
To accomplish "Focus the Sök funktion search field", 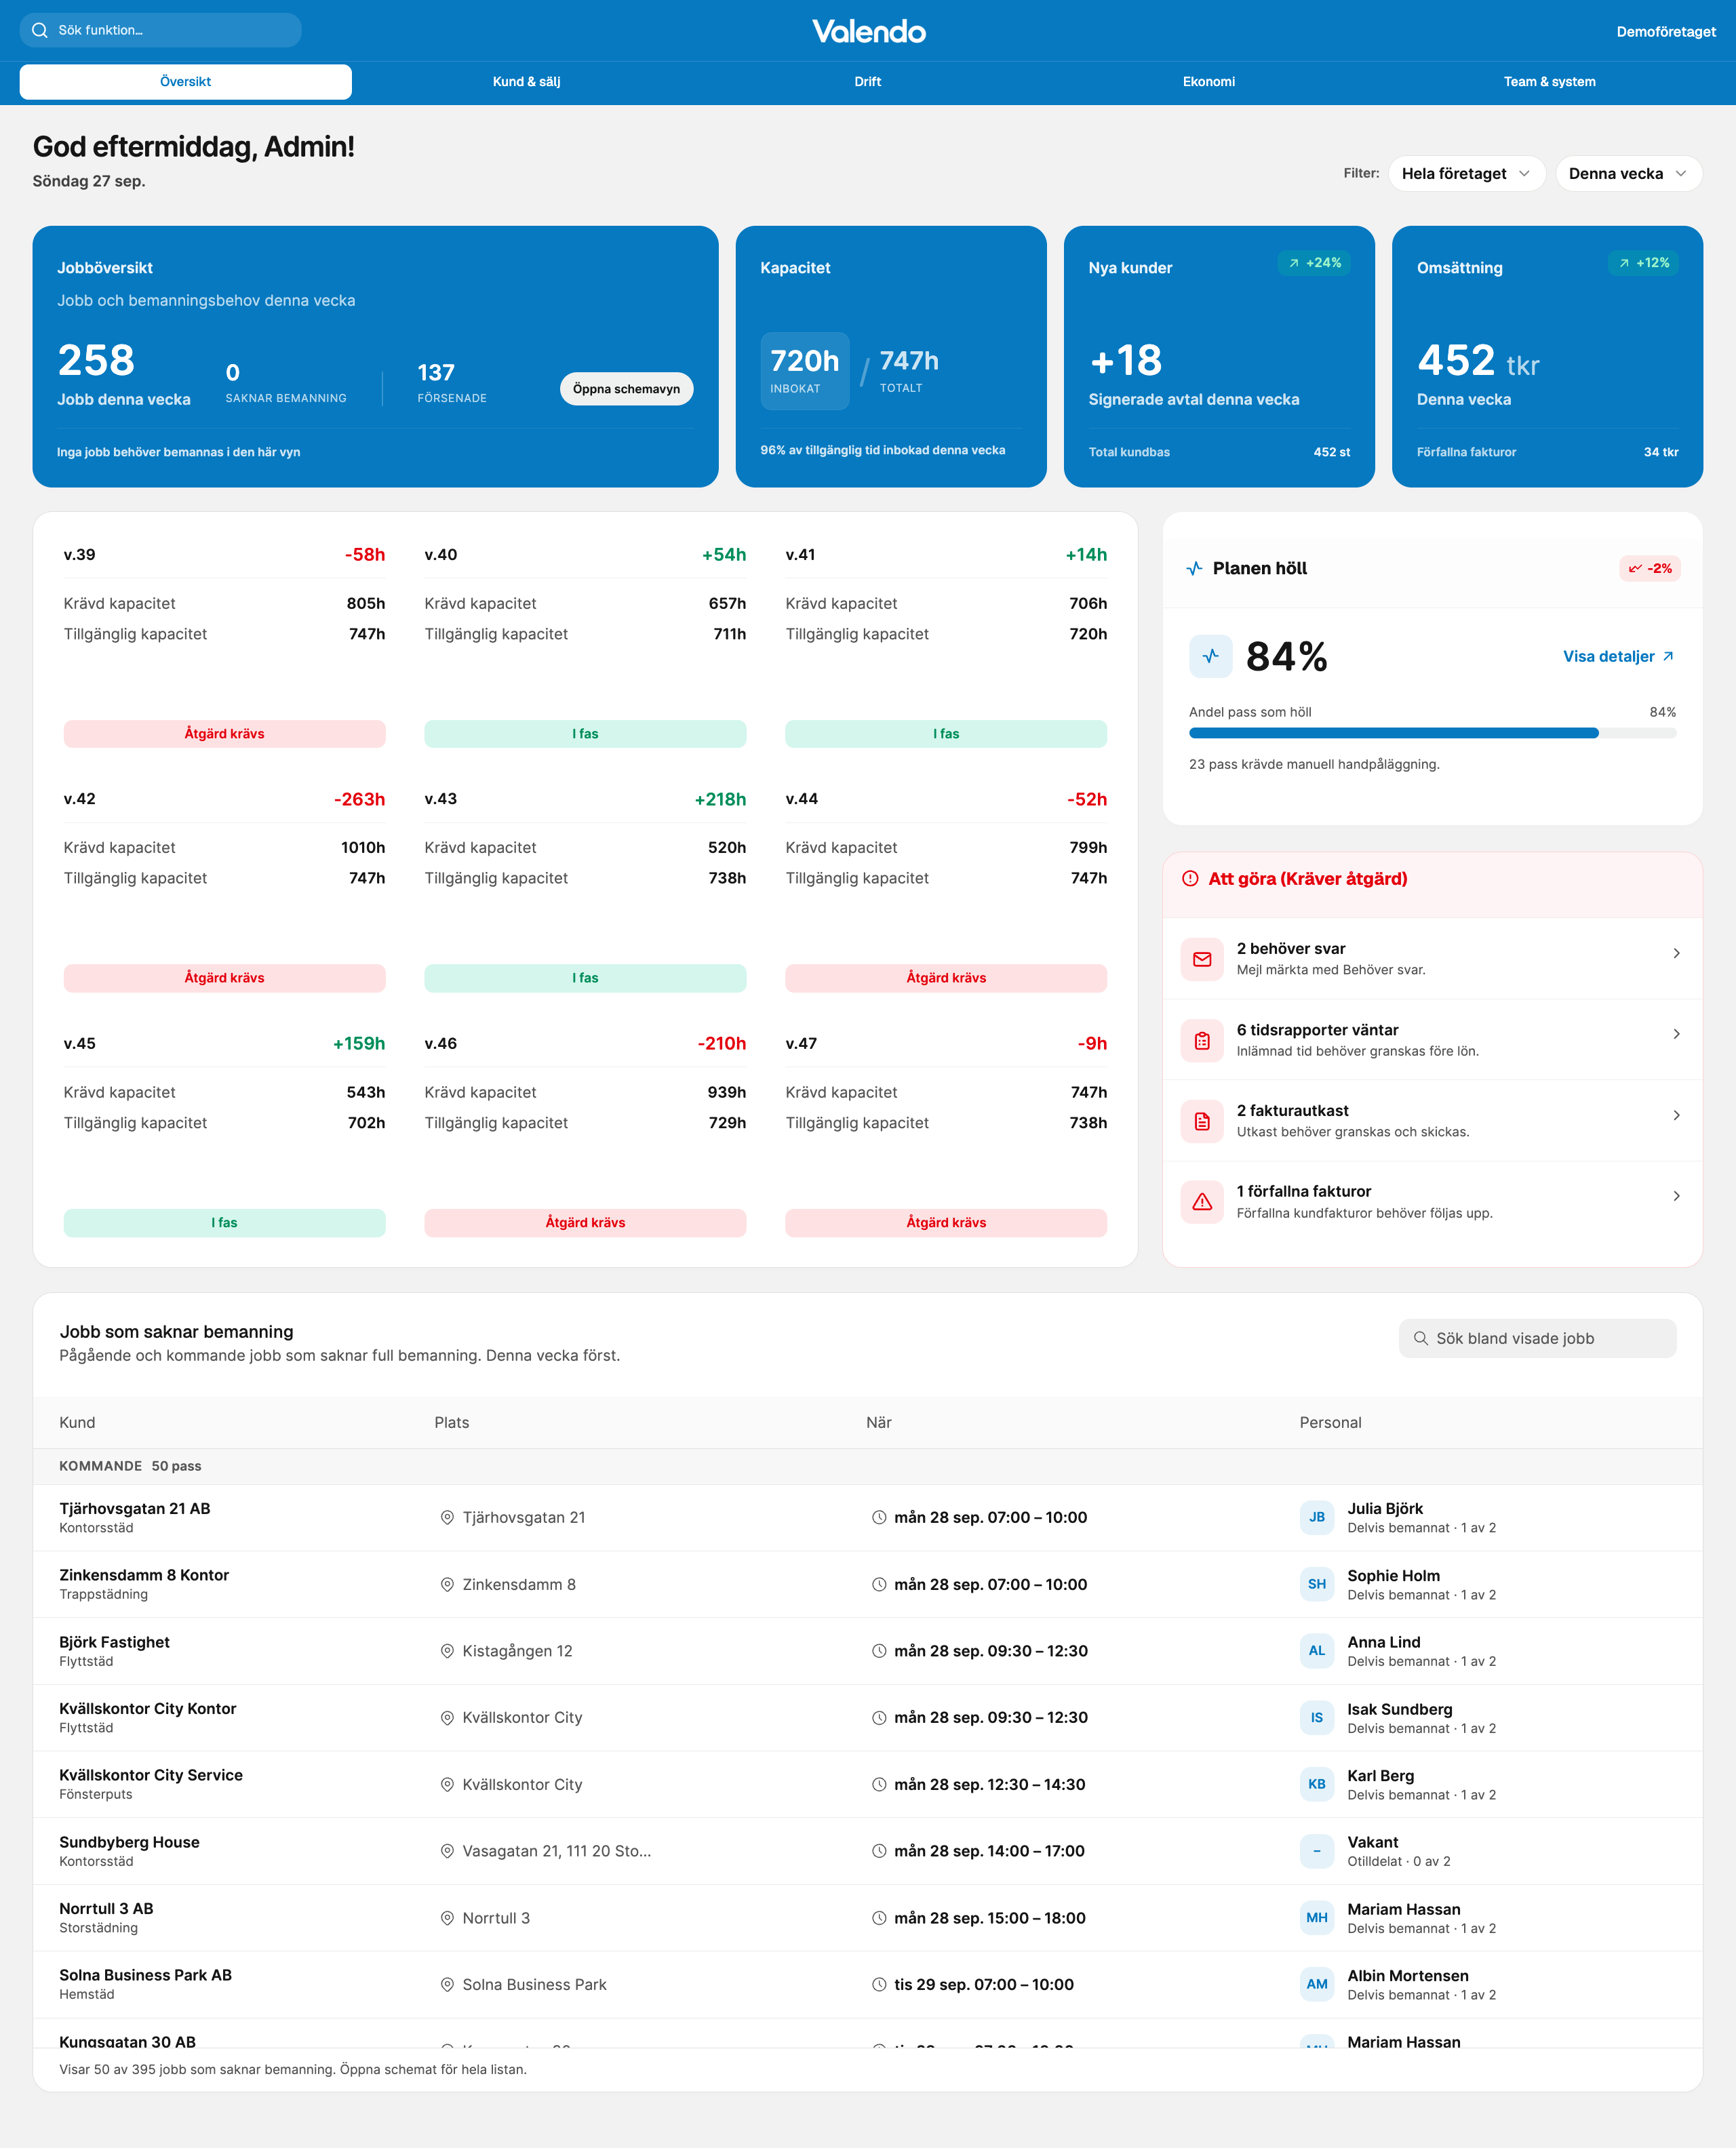I will click(161, 30).
